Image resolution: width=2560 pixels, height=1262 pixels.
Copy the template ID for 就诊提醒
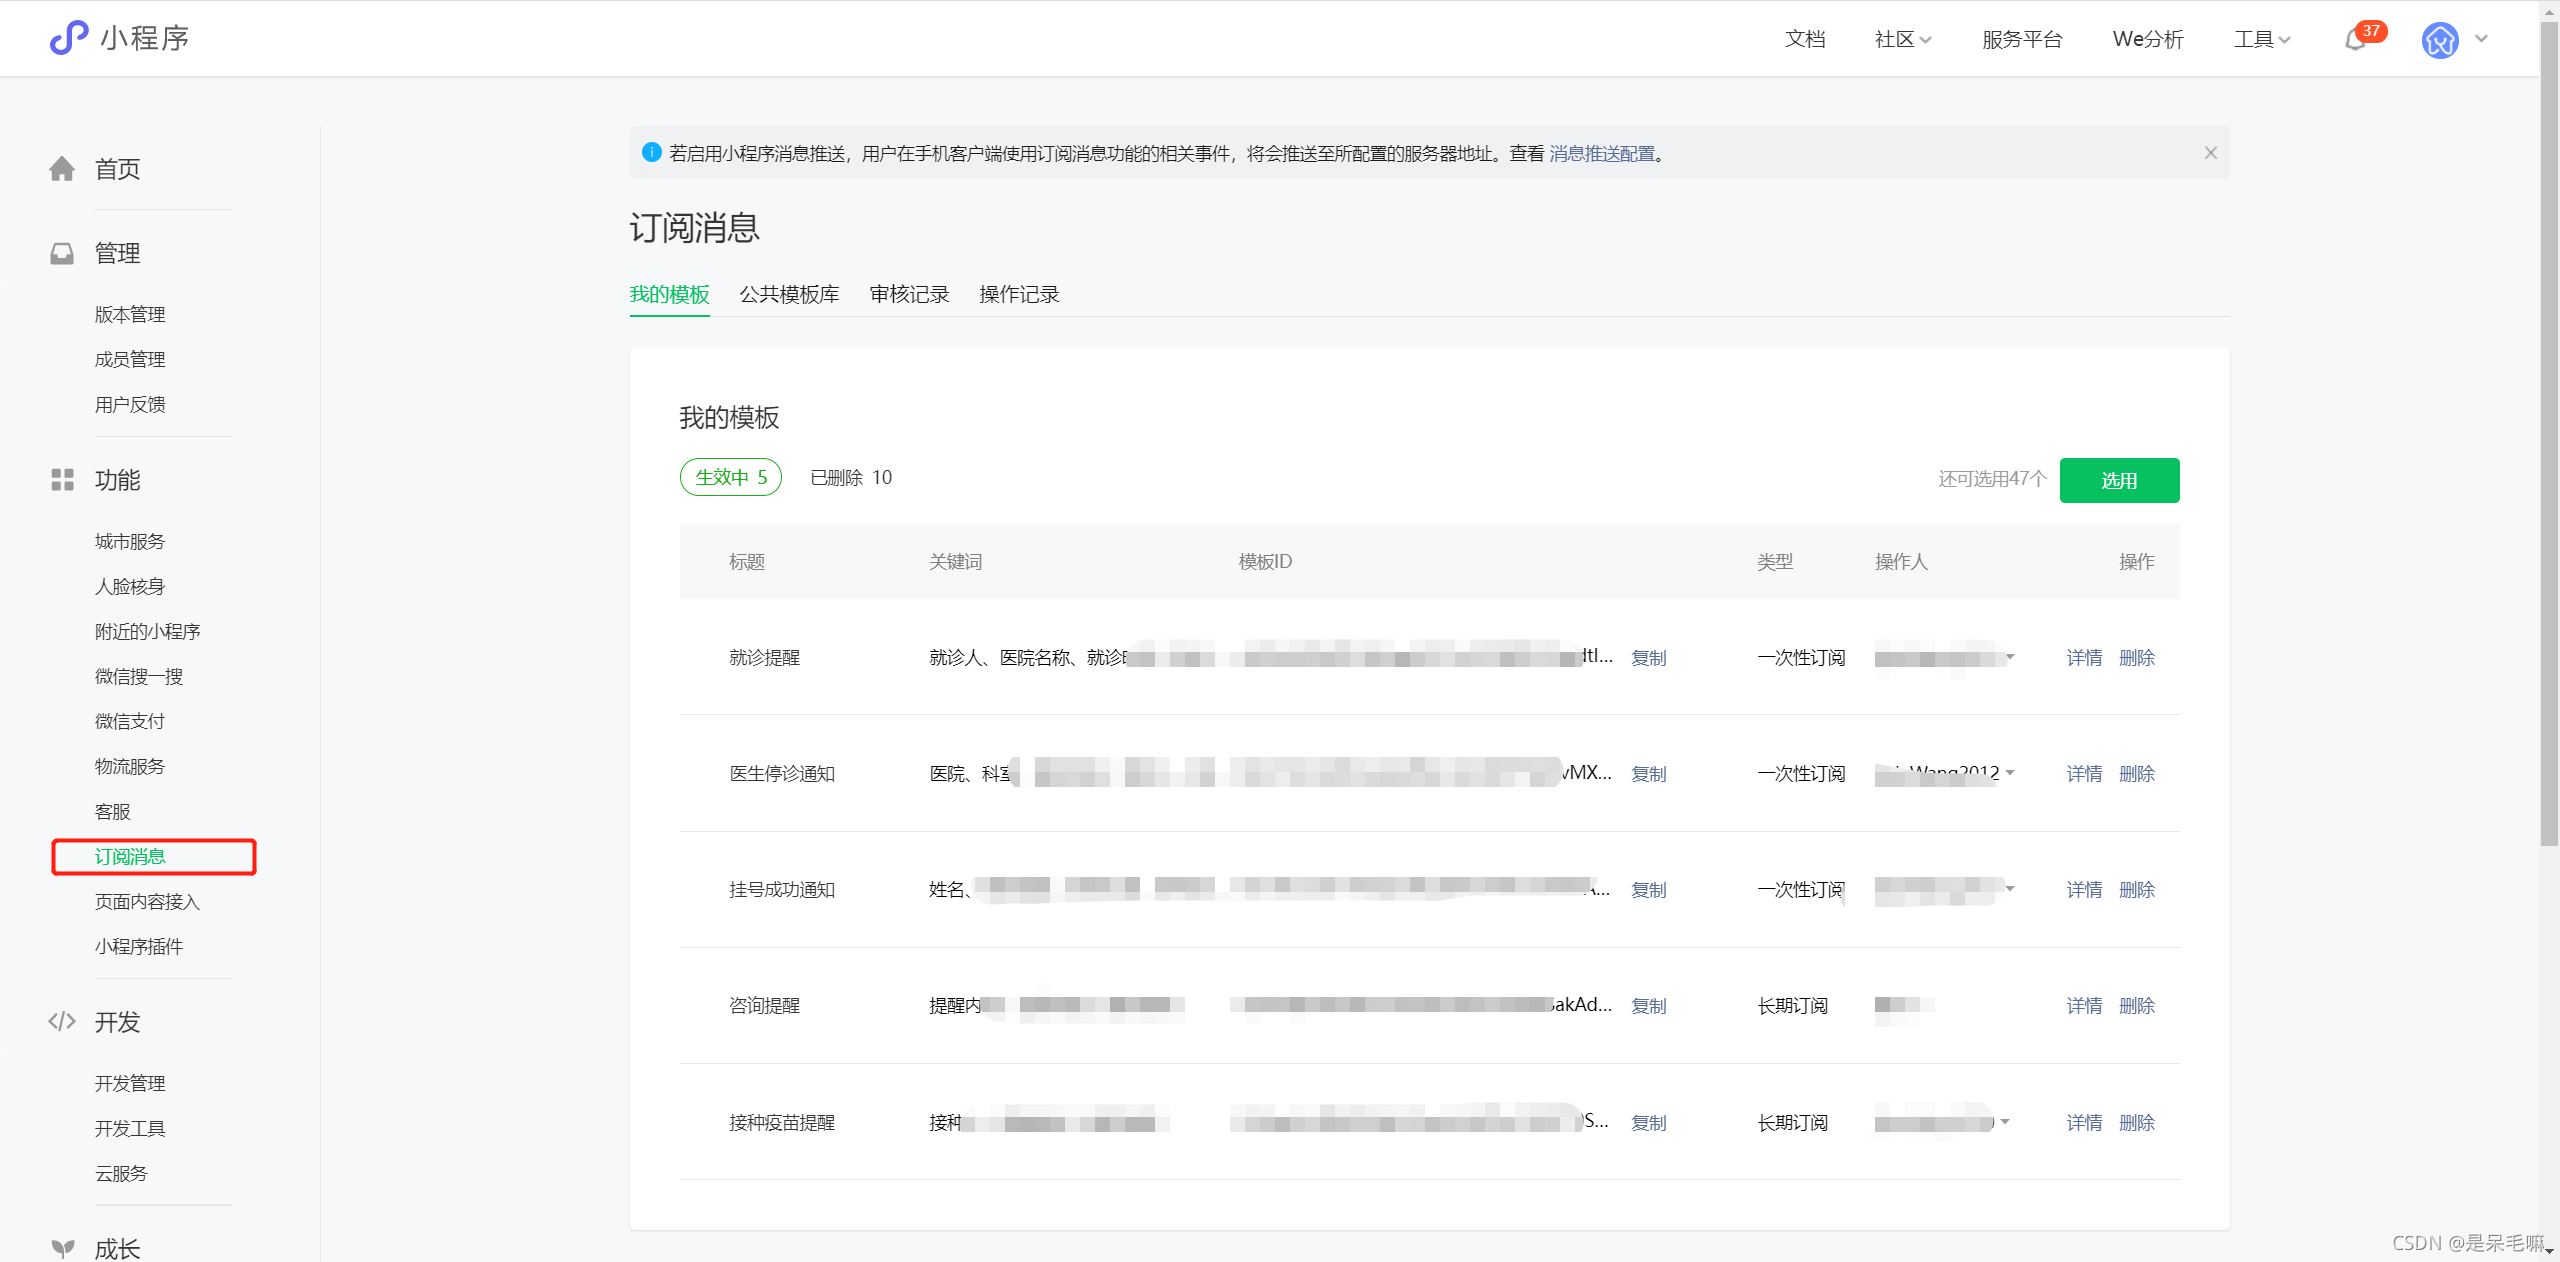point(1648,658)
